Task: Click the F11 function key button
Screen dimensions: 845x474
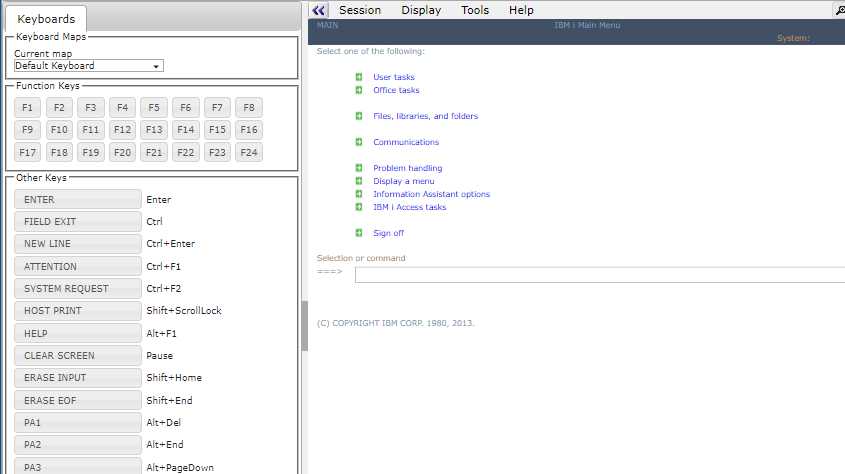Action: coord(91,130)
